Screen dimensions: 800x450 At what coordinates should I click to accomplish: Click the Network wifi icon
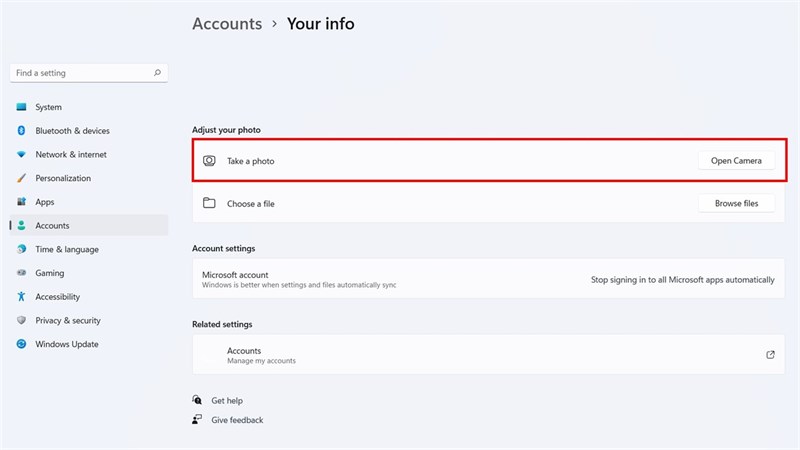(x=21, y=154)
